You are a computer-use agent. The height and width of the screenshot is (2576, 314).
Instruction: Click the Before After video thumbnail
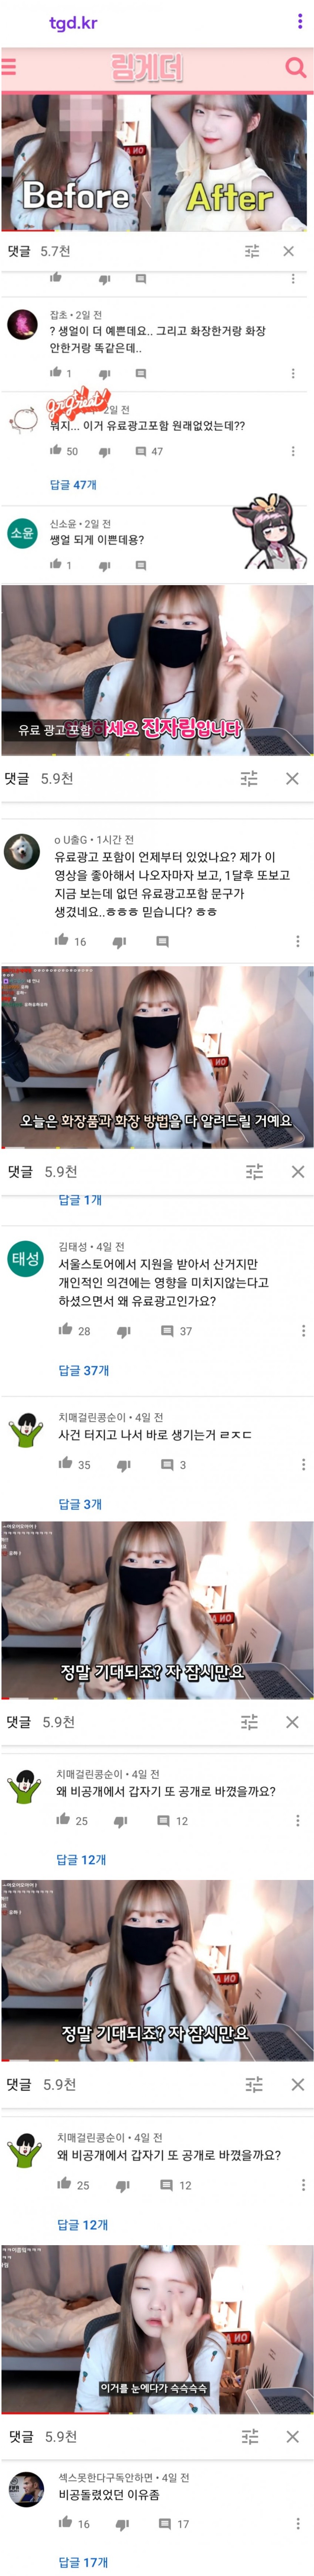click(x=157, y=163)
